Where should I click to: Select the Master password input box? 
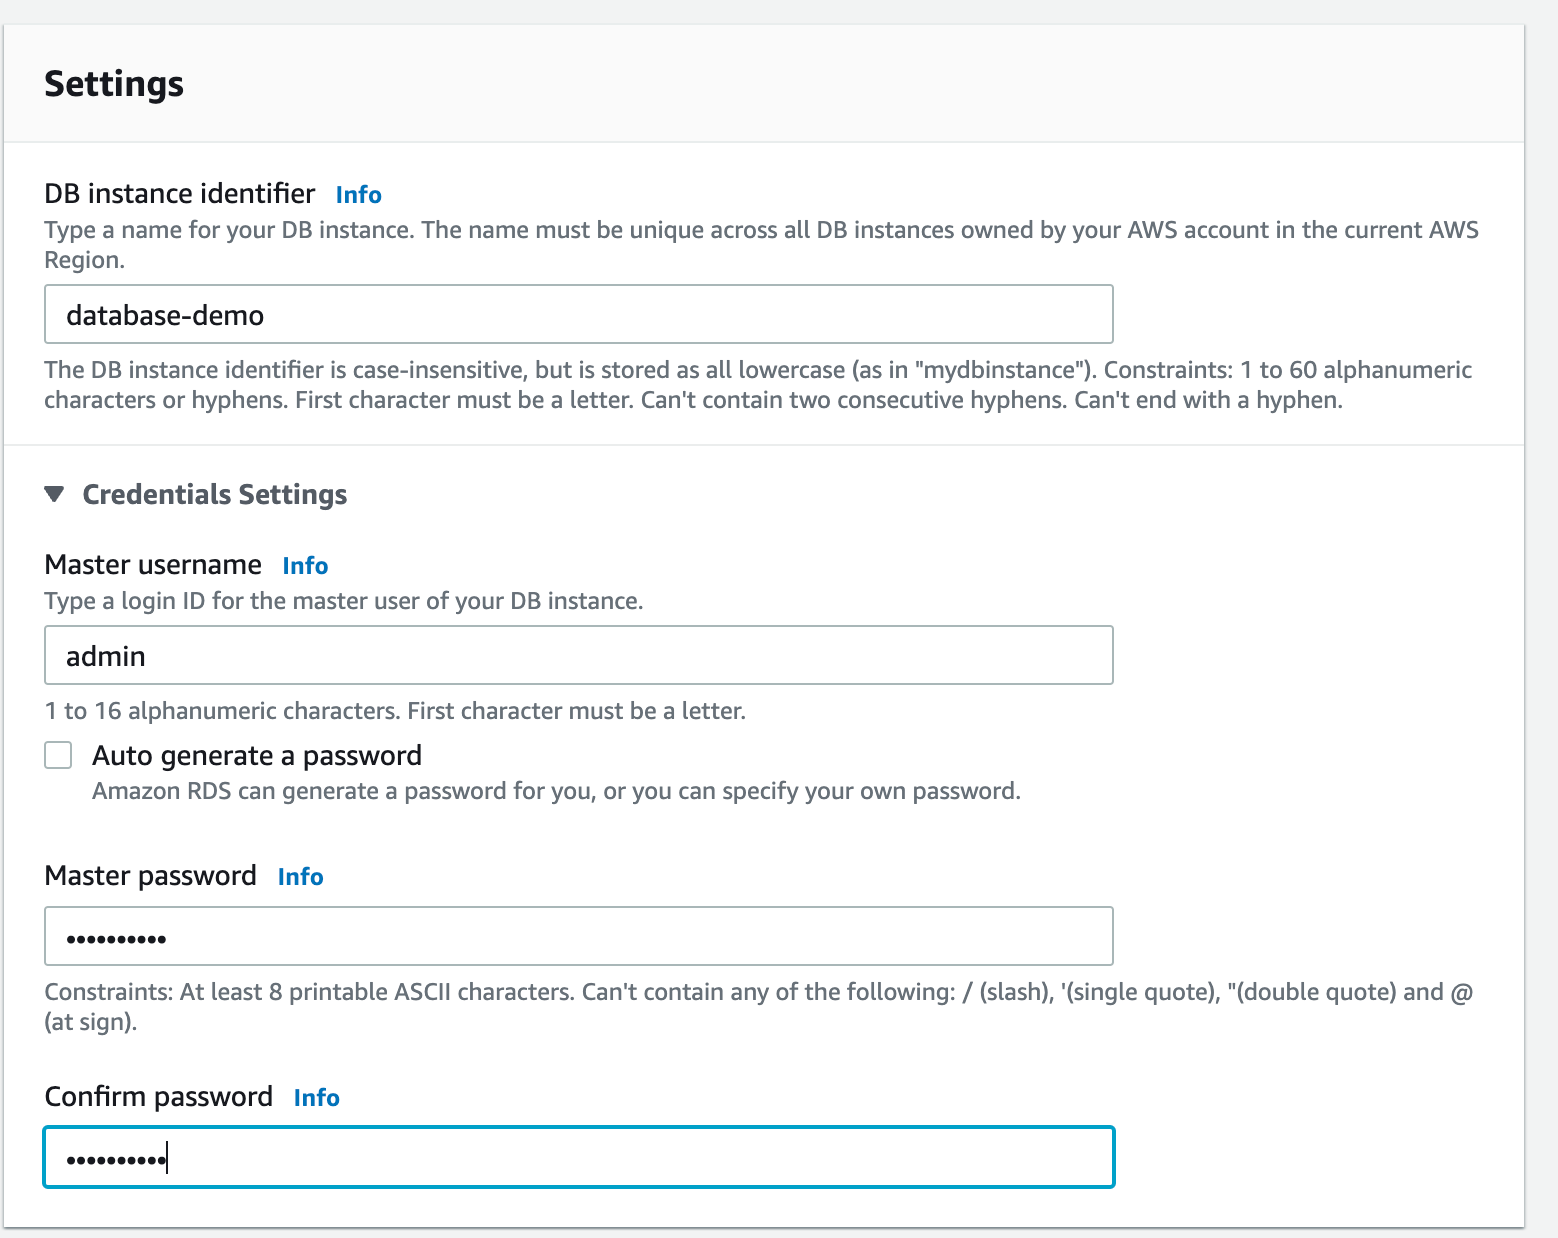579,937
